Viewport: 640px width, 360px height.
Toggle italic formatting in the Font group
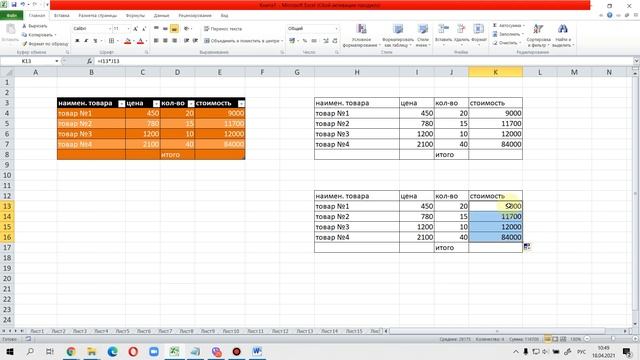pyautogui.click(x=86, y=41)
